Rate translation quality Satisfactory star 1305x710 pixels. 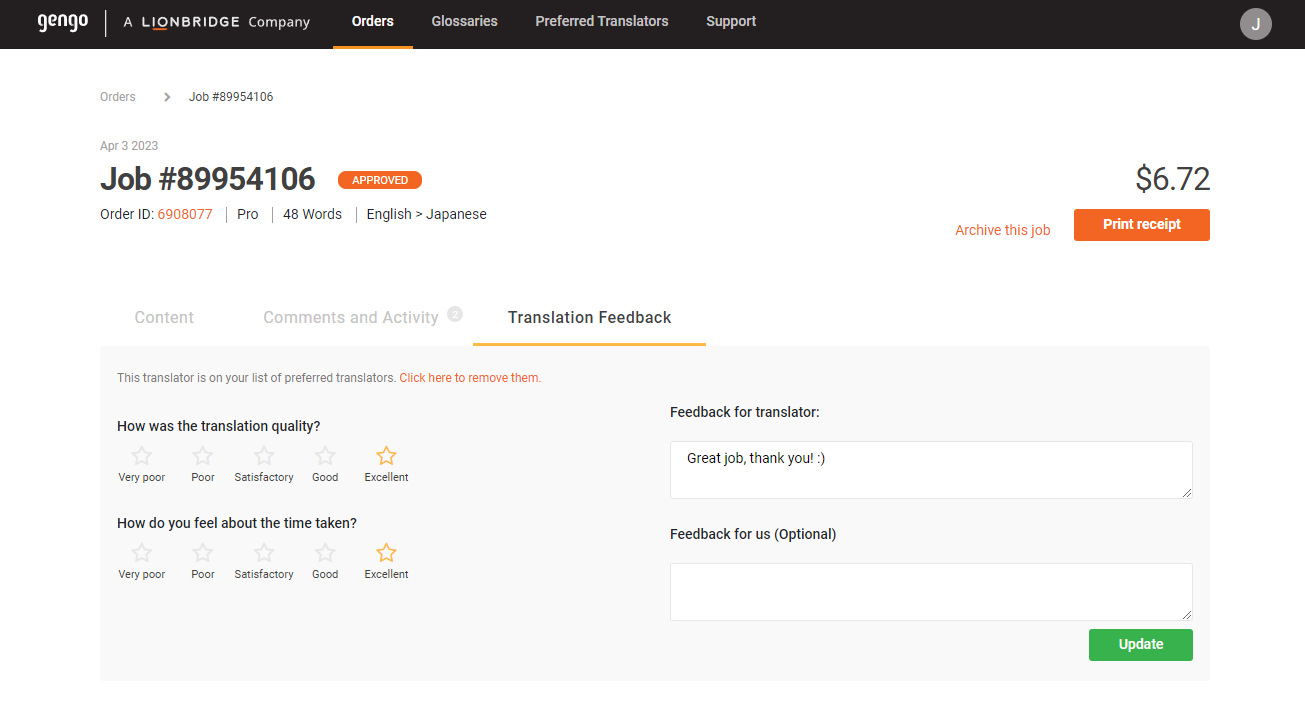tap(264, 456)
